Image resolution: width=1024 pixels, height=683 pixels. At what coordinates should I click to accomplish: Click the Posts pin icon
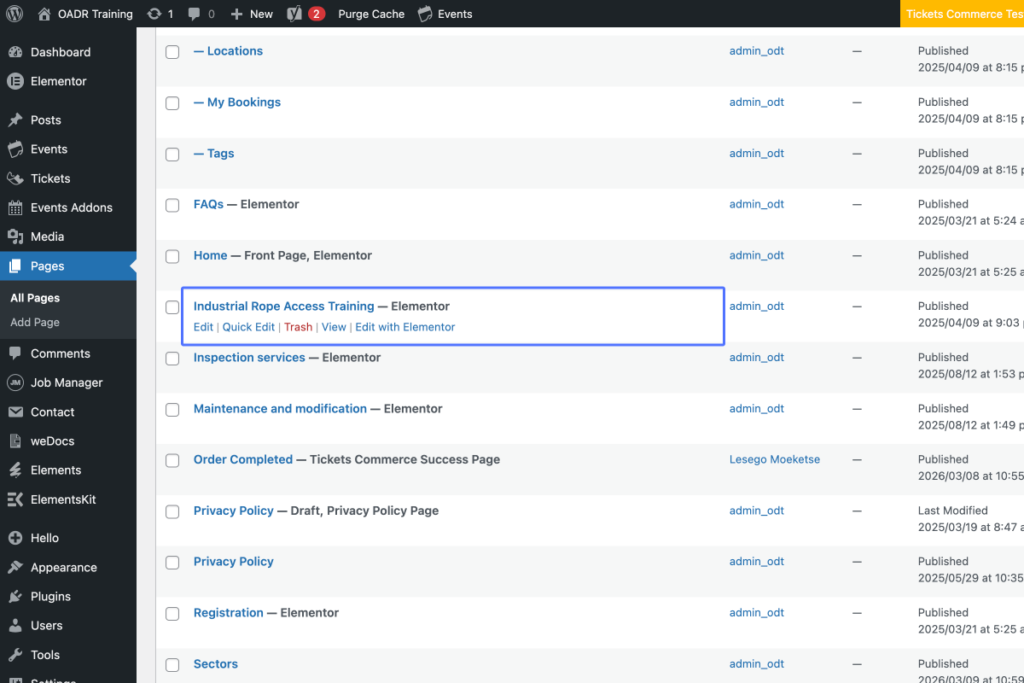pos(15,120)
